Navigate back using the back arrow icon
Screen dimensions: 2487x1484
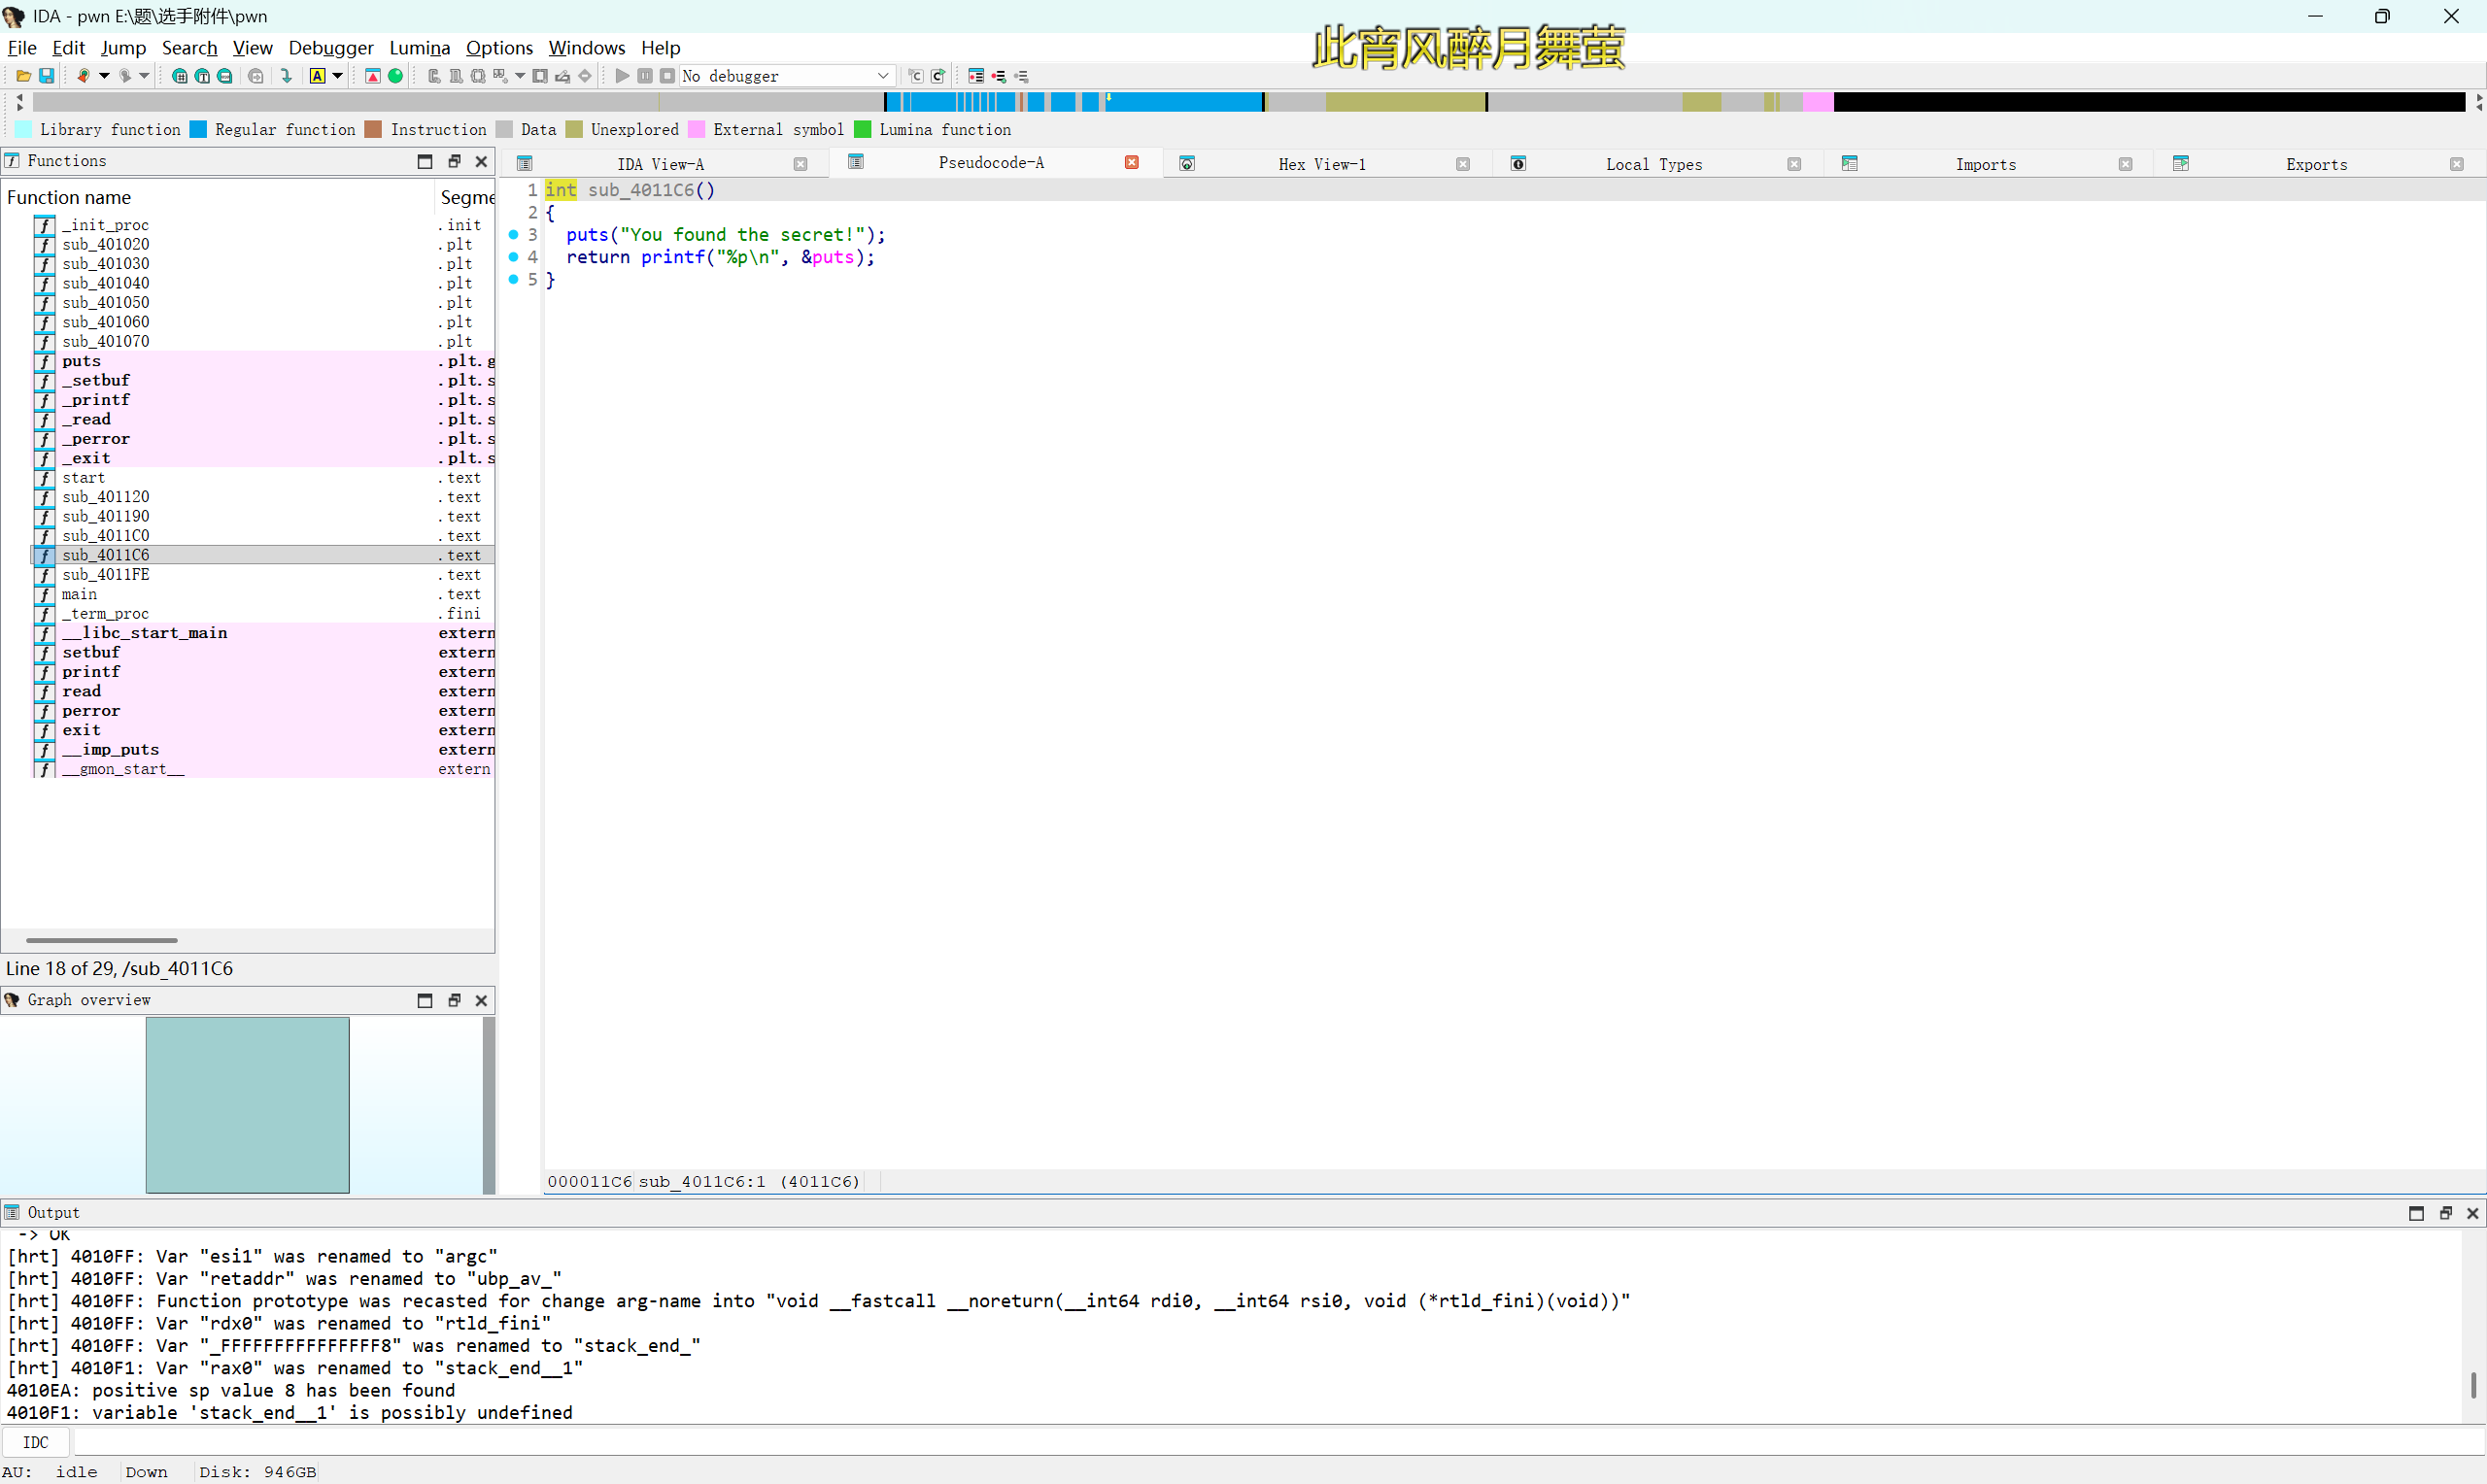coord(85,75)
